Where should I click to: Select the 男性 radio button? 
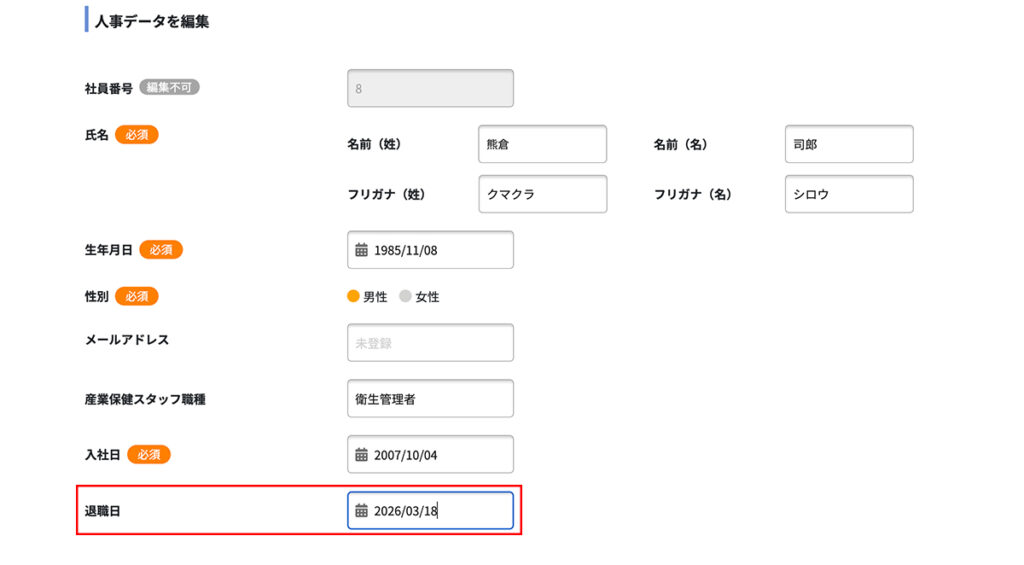[353, 296]
